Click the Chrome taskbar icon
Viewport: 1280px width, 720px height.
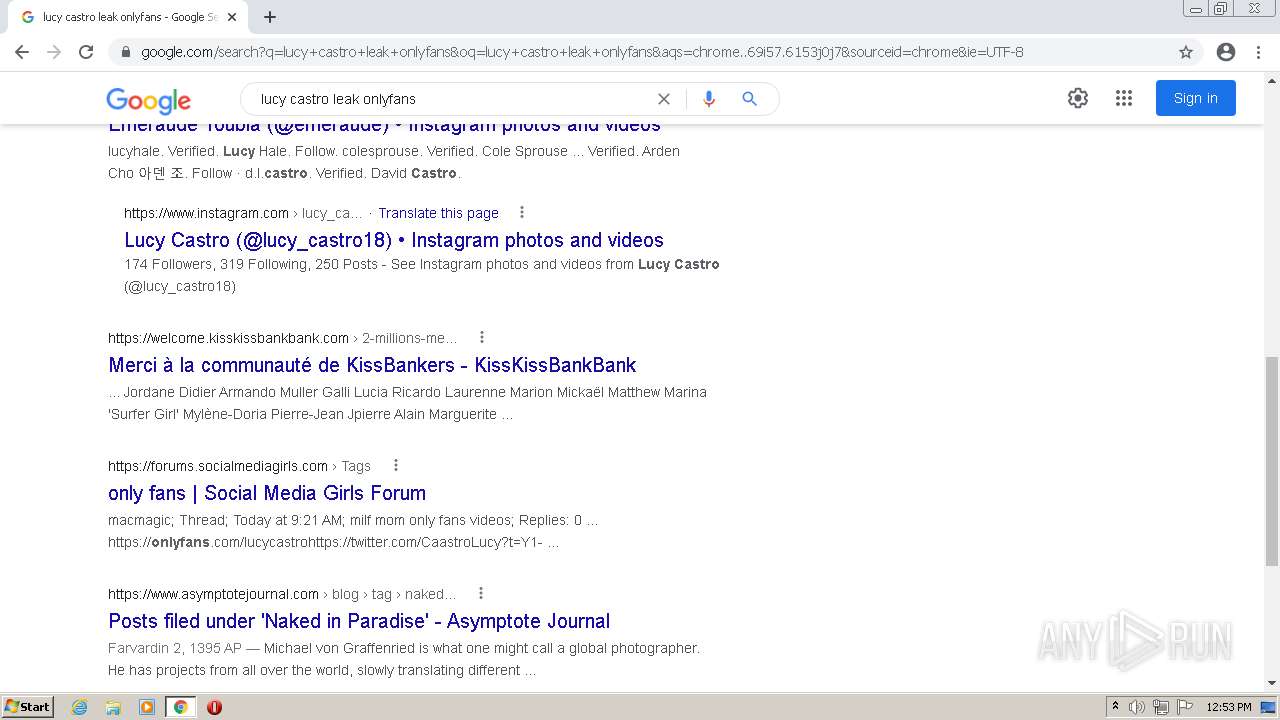pos(180,707)
